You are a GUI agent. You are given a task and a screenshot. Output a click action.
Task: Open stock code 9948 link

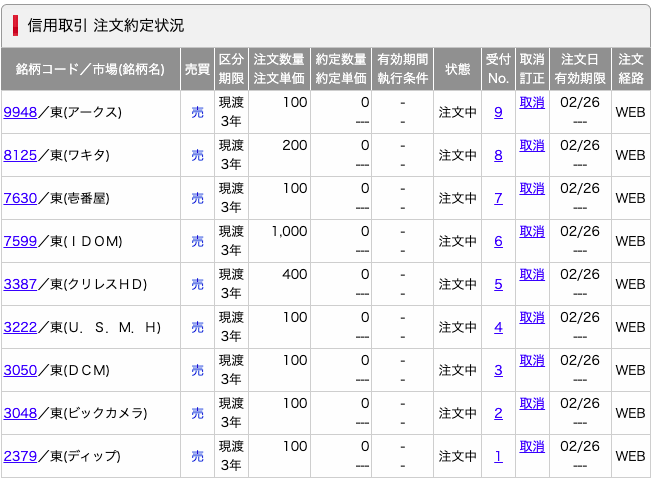pyautogui.click(x=20, y=113)
